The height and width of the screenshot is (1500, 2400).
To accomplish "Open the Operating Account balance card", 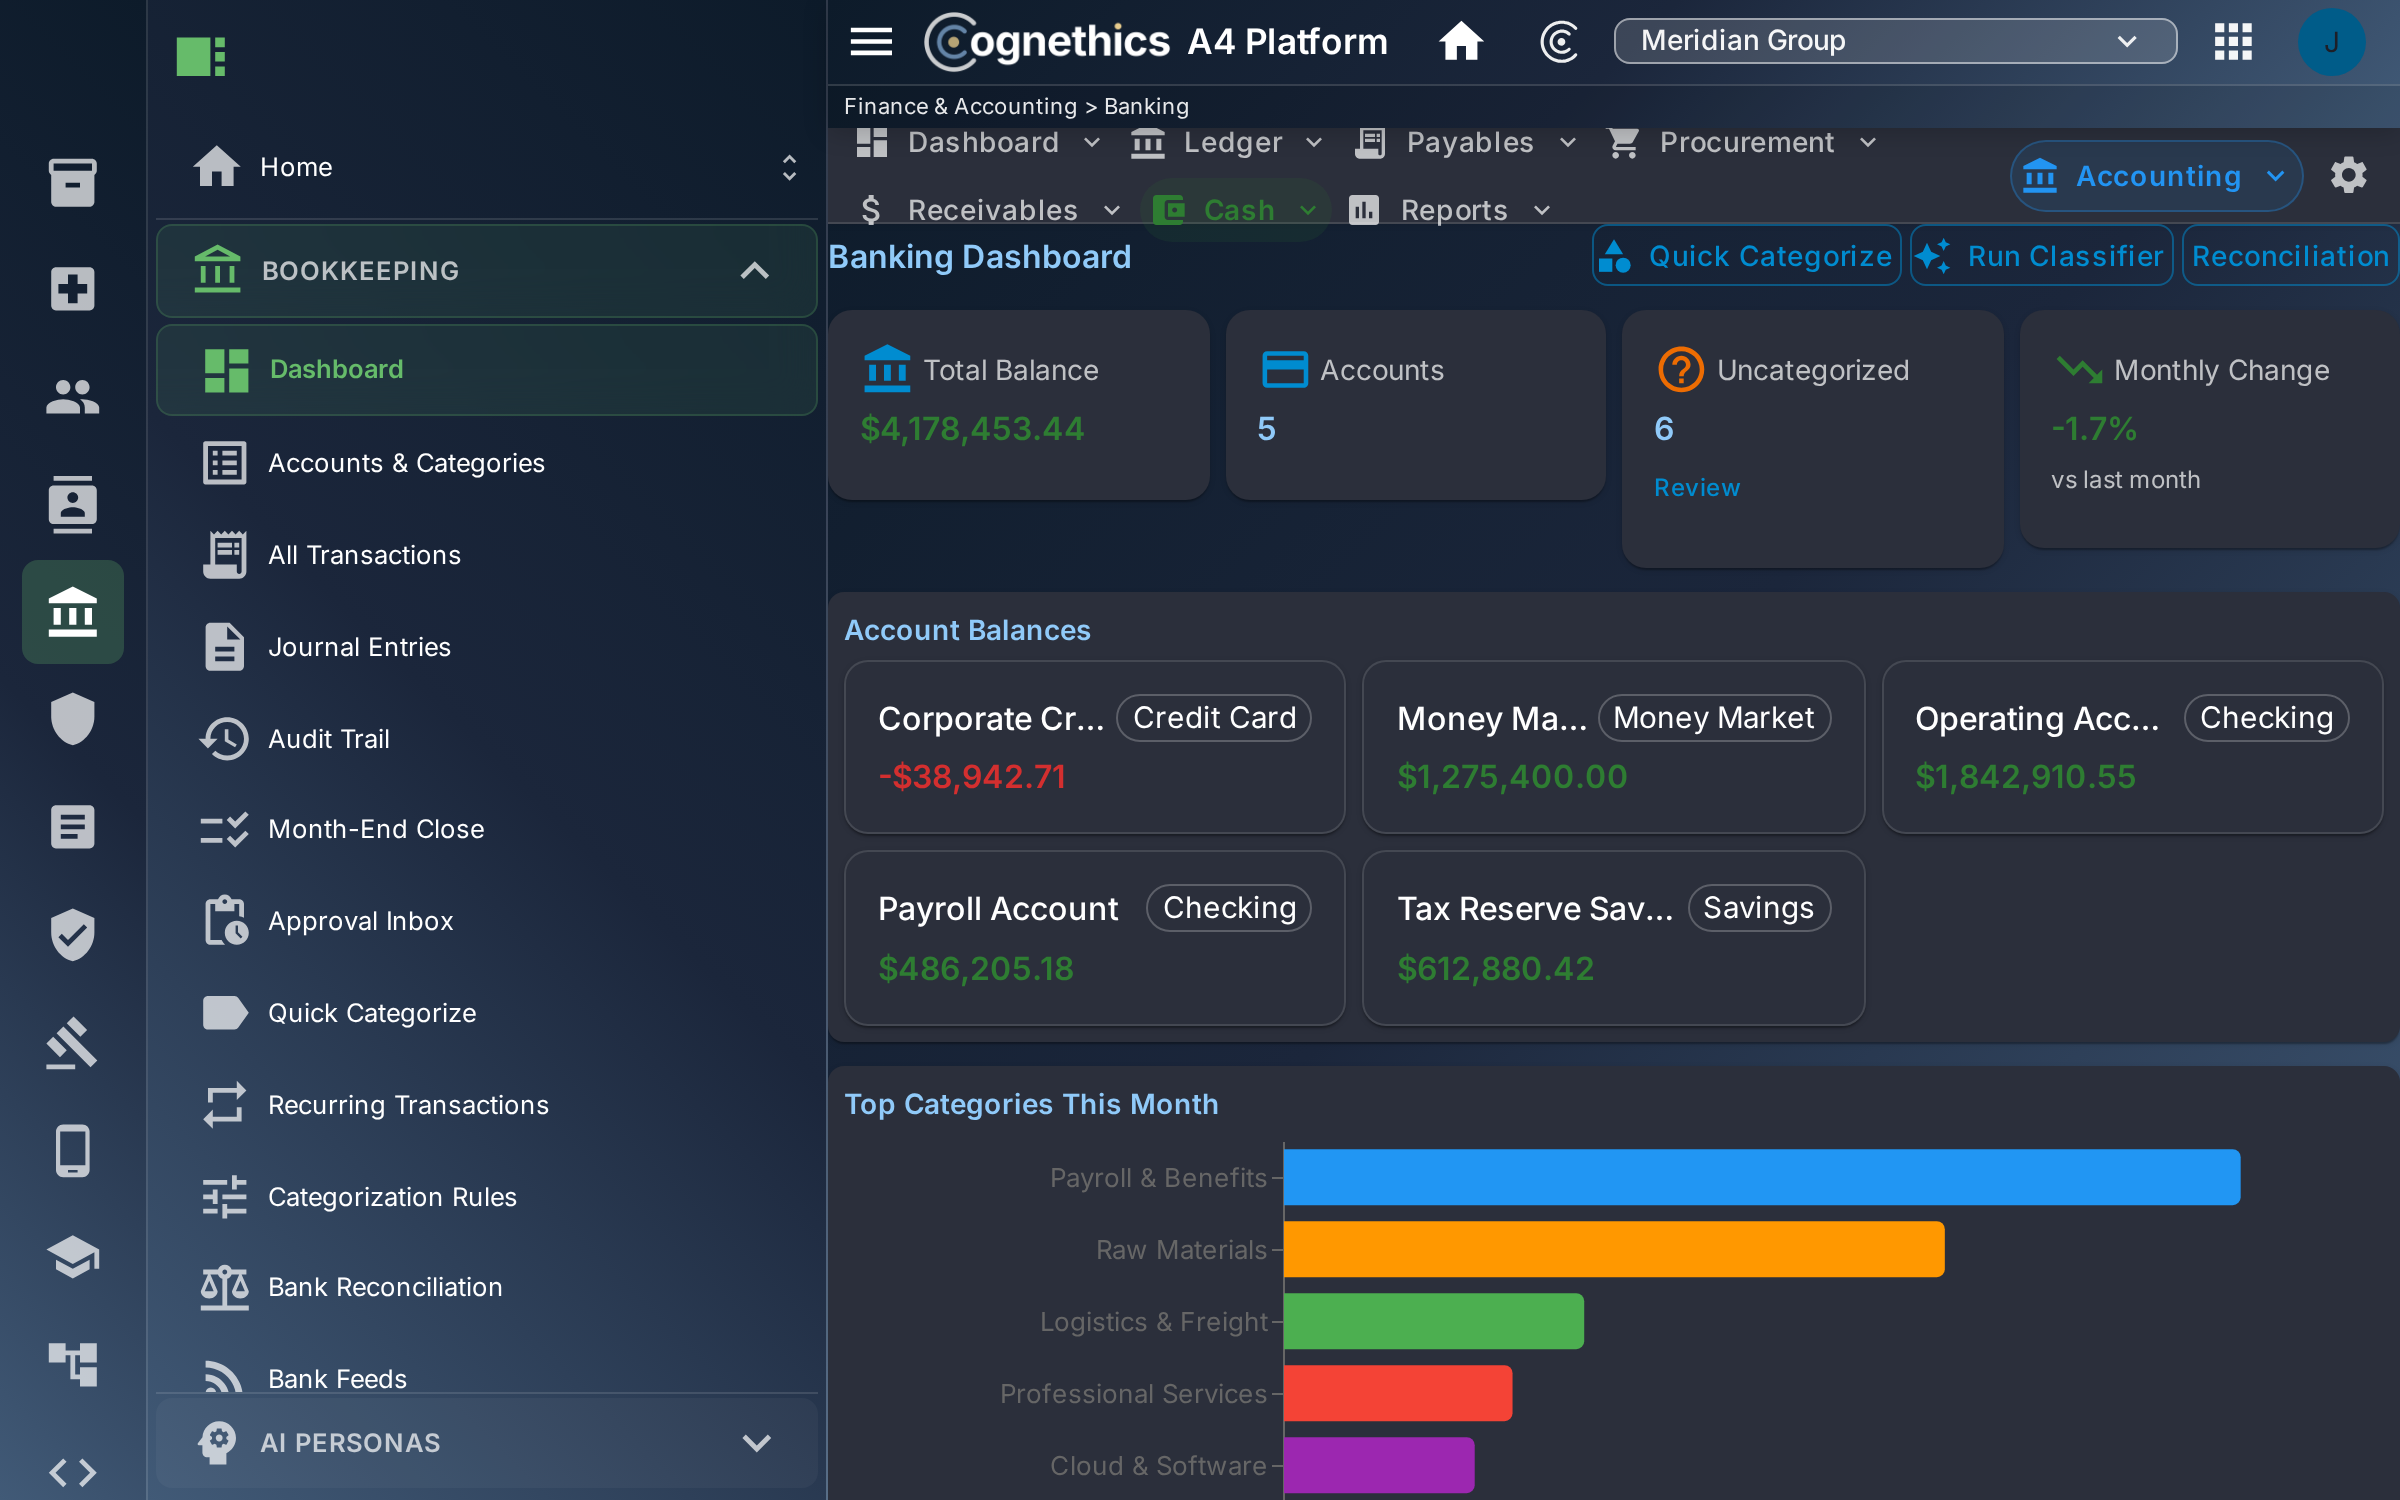I will pyautogui.click(x=2132, y=747).
